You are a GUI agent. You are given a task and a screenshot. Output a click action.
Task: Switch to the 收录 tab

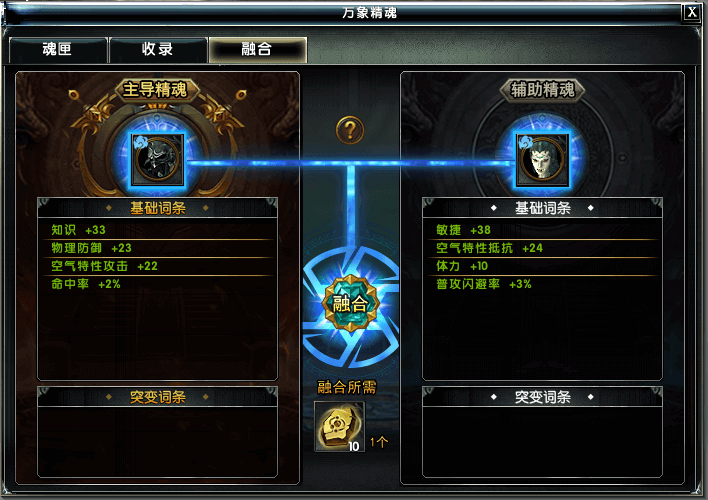coord(158,50)
